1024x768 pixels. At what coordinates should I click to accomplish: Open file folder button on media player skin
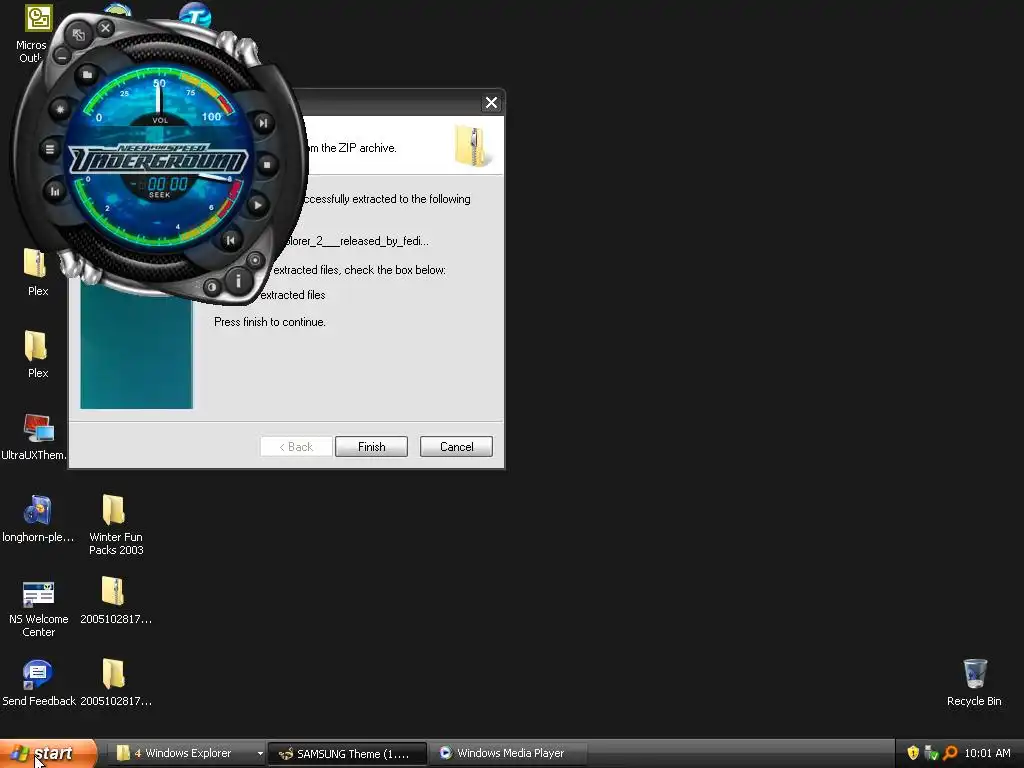pyautogui.click(x=87, y=74)
